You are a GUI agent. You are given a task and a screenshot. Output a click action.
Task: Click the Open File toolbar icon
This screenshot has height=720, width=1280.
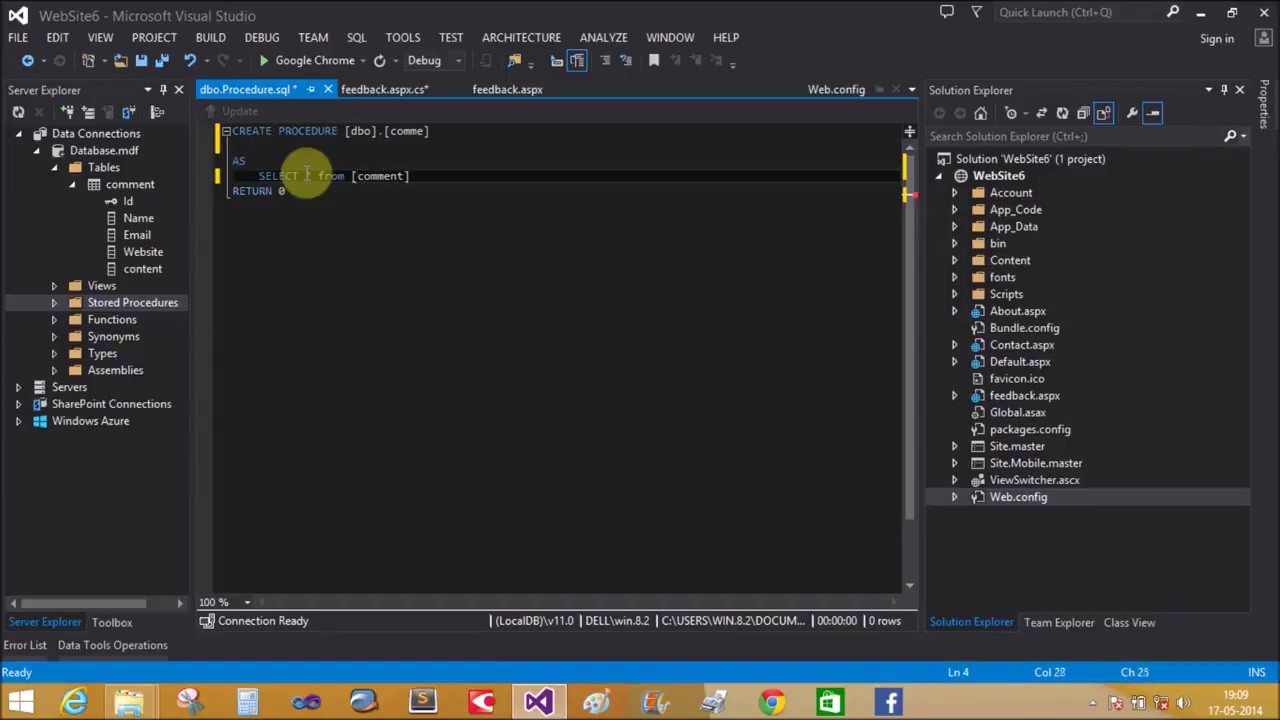tap(121, 61)
